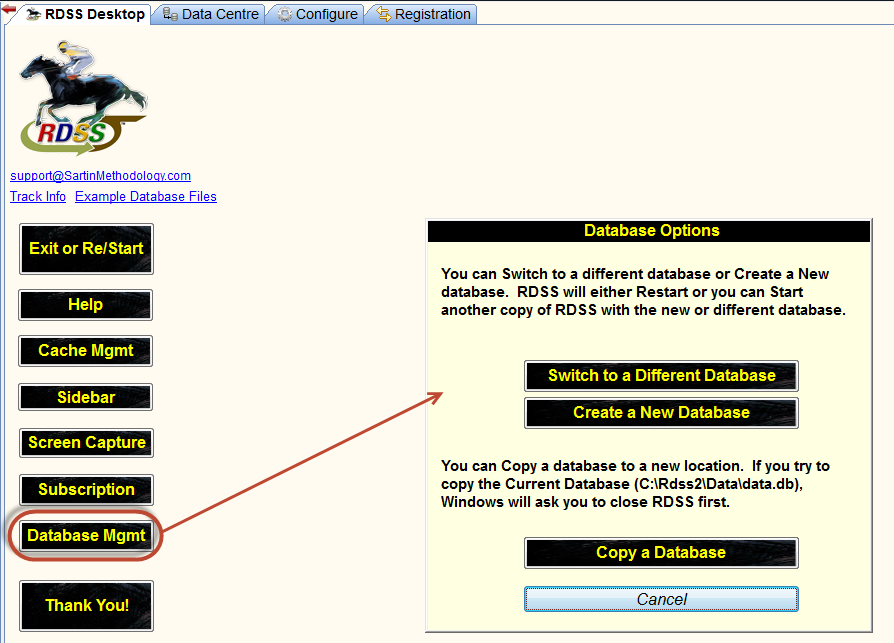The image size is (894, 643).
Task: Switch to the Data Centre tab
Action: pyautogui.click(x=210, y=14)
